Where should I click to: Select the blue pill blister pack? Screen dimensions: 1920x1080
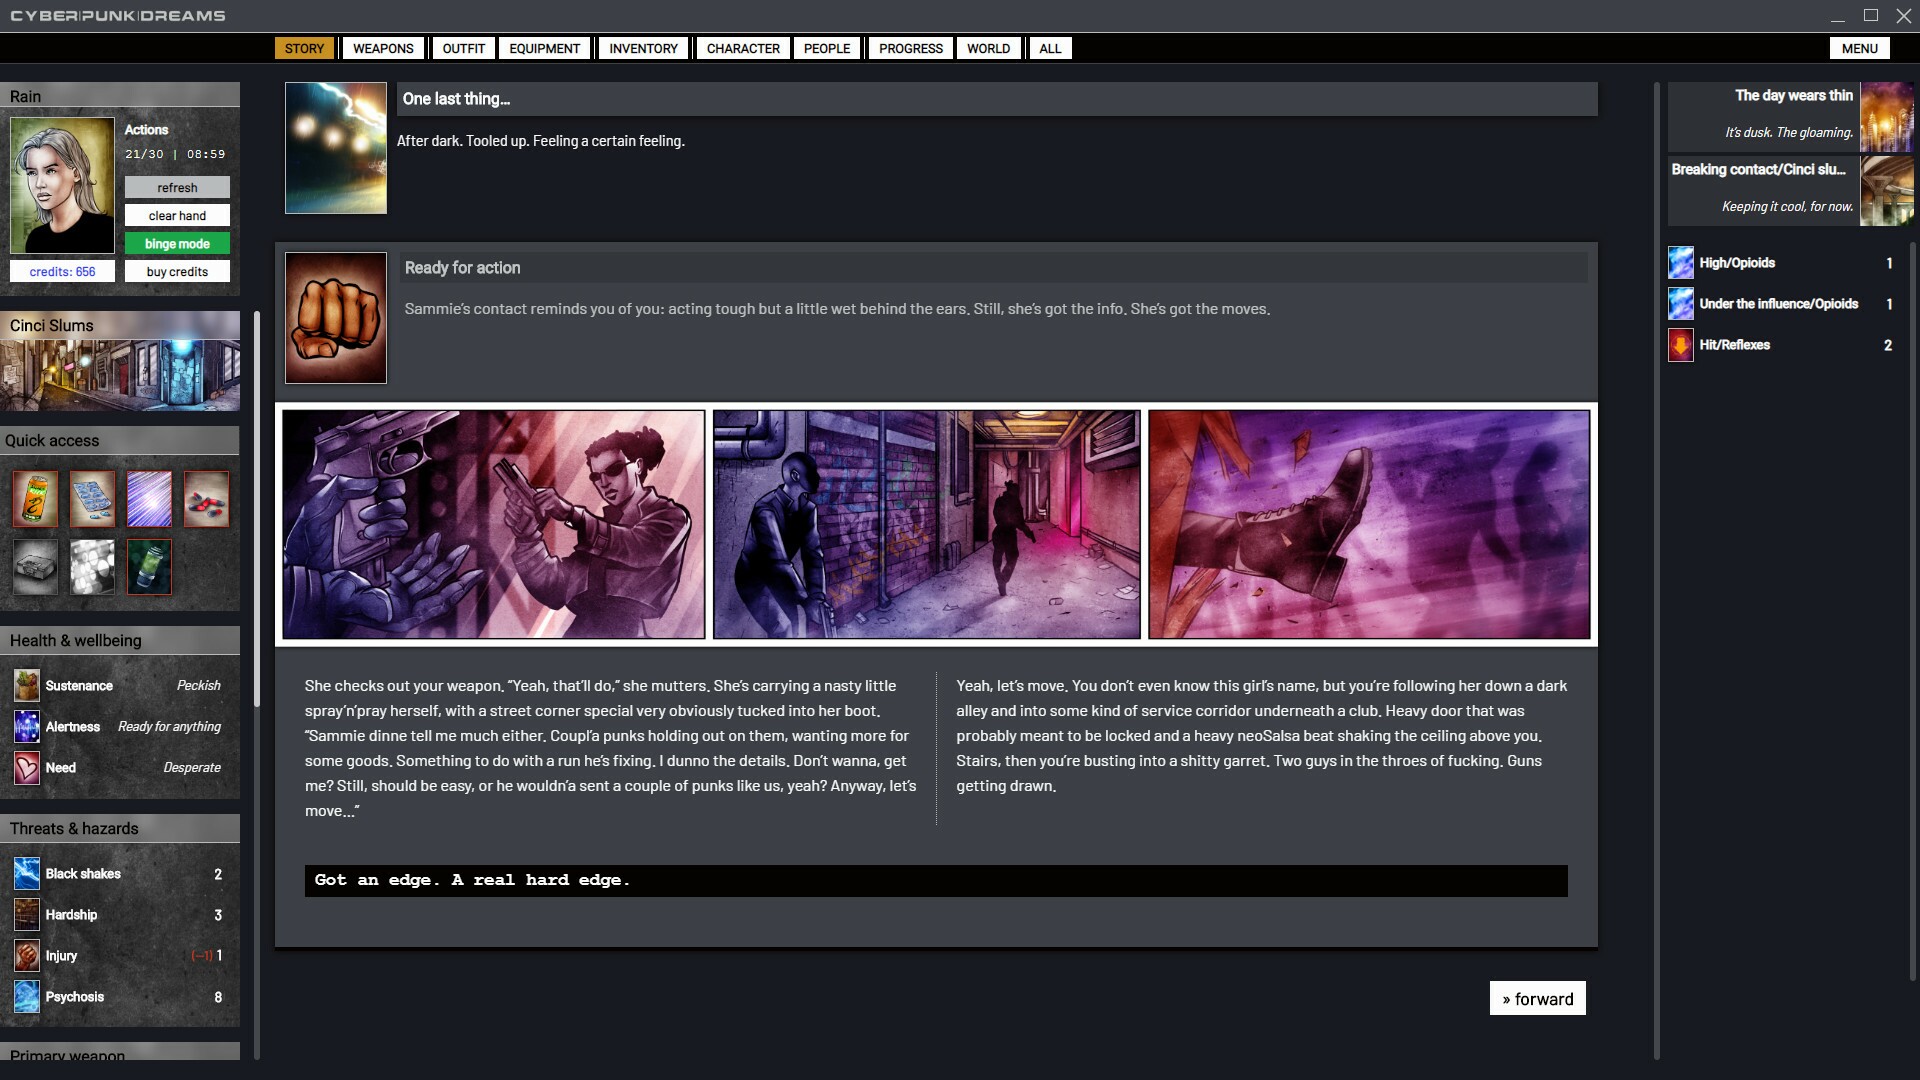coord(92,499)
